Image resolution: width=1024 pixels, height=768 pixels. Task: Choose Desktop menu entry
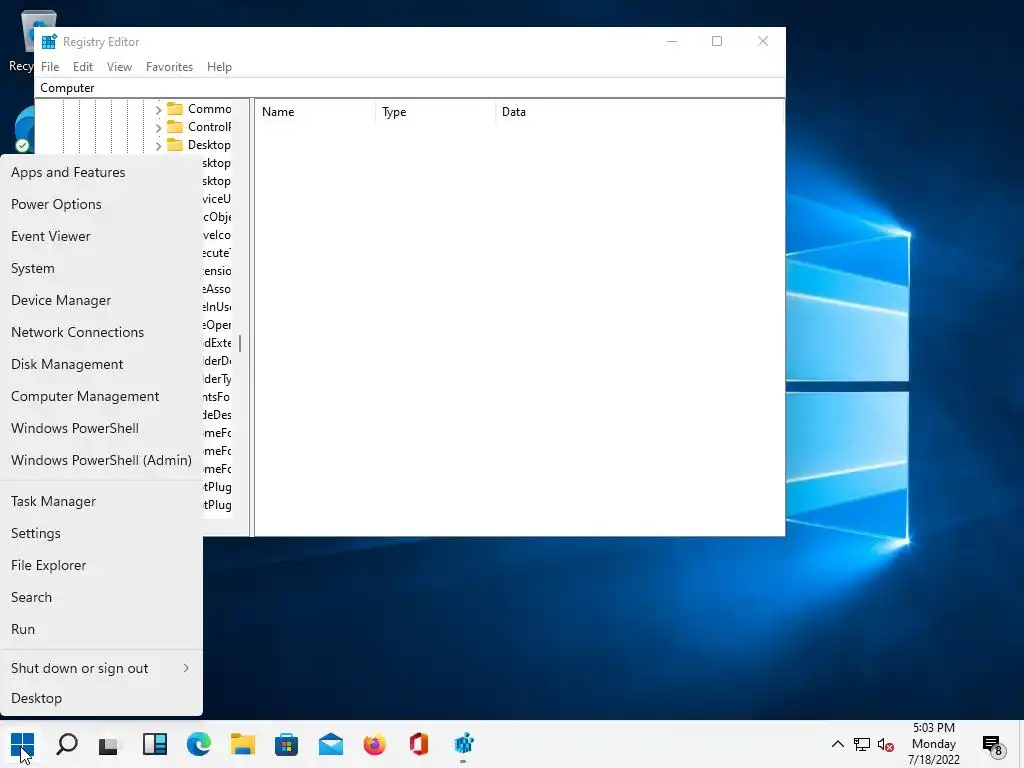(101, 698)
